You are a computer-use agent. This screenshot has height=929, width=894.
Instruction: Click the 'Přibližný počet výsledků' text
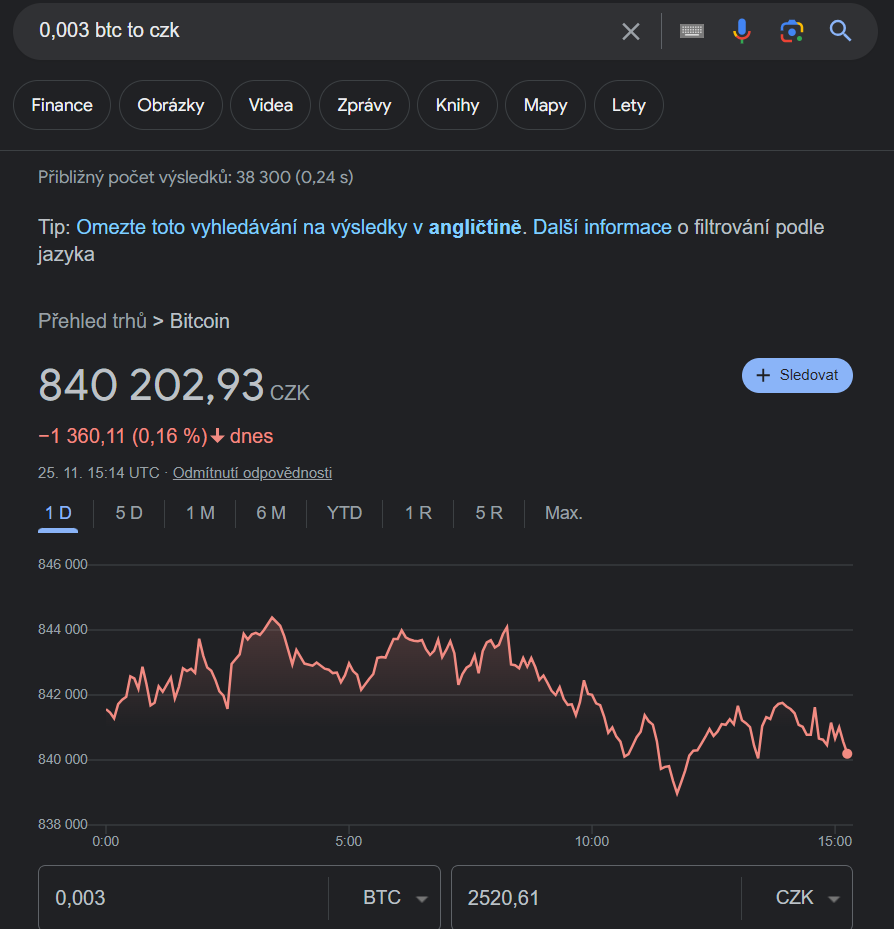click(196, 177)
